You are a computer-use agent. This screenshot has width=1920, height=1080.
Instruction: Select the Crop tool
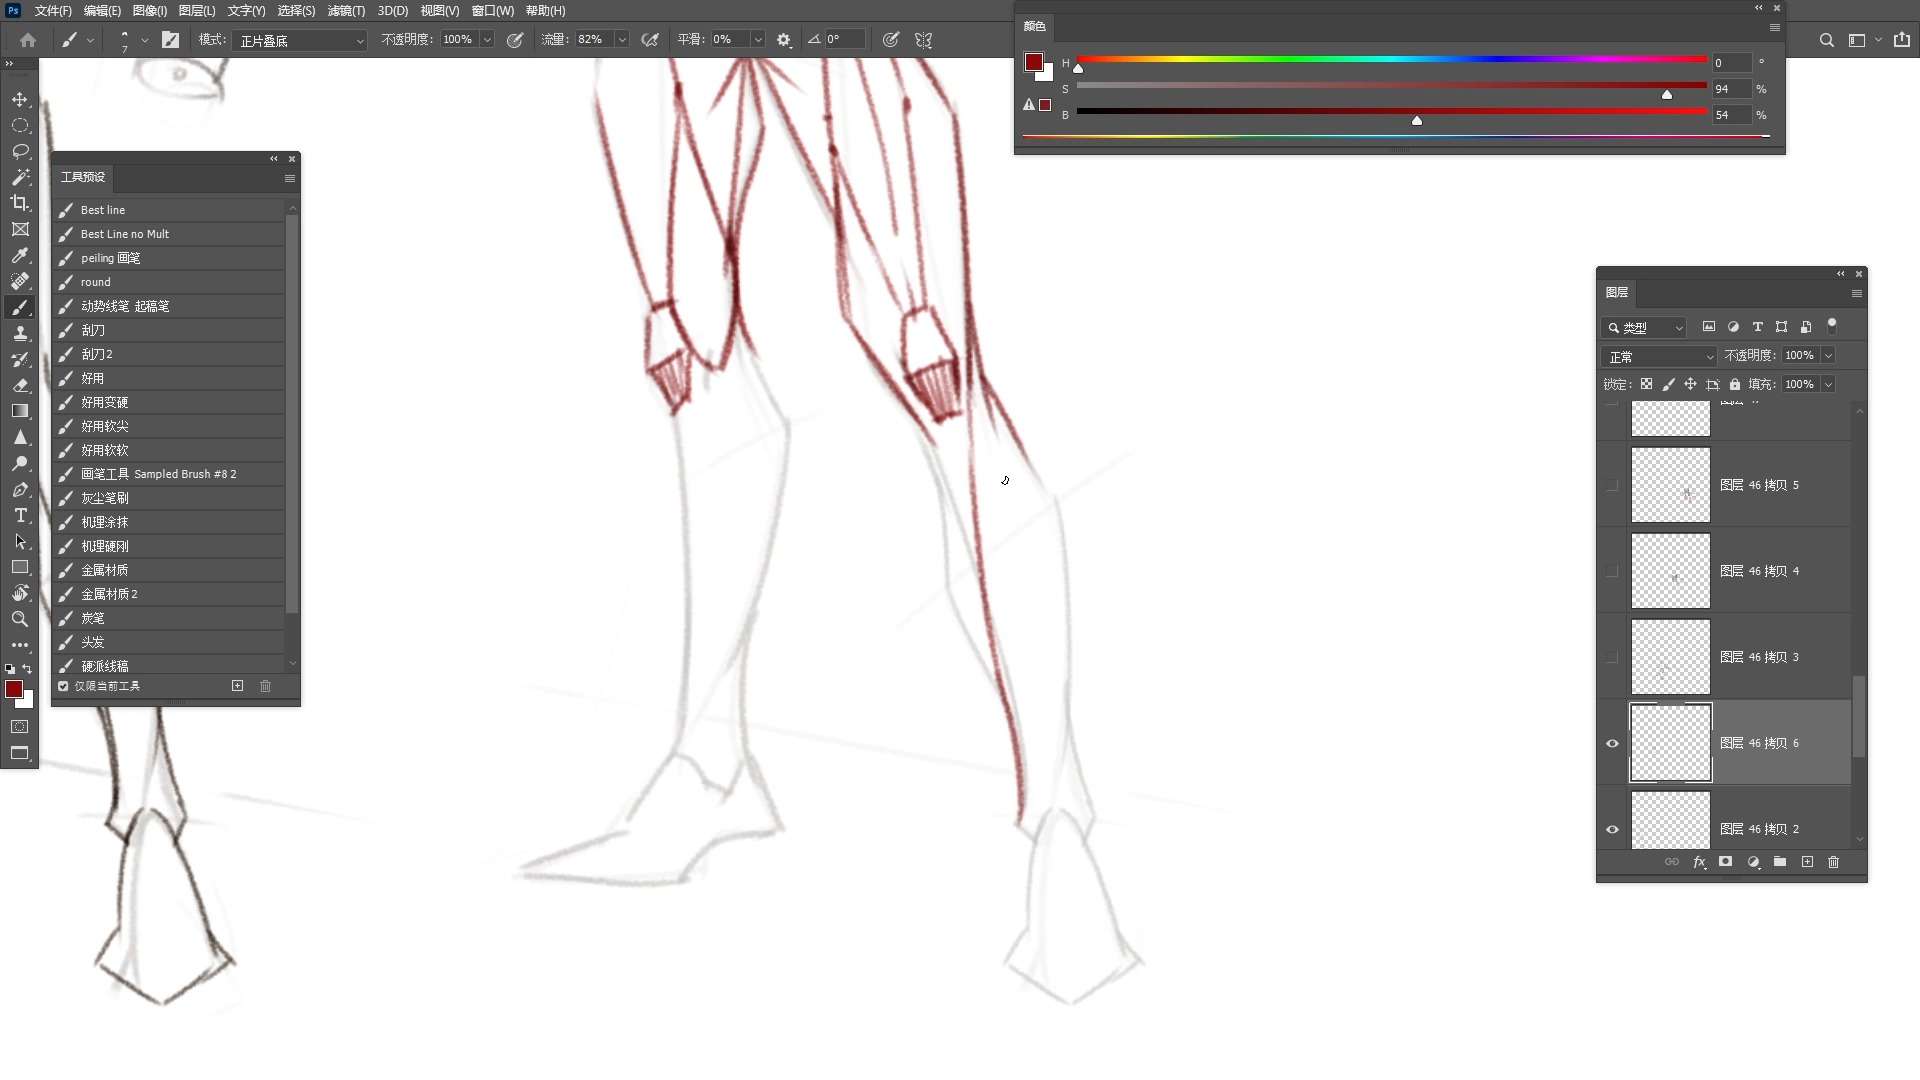20,204
